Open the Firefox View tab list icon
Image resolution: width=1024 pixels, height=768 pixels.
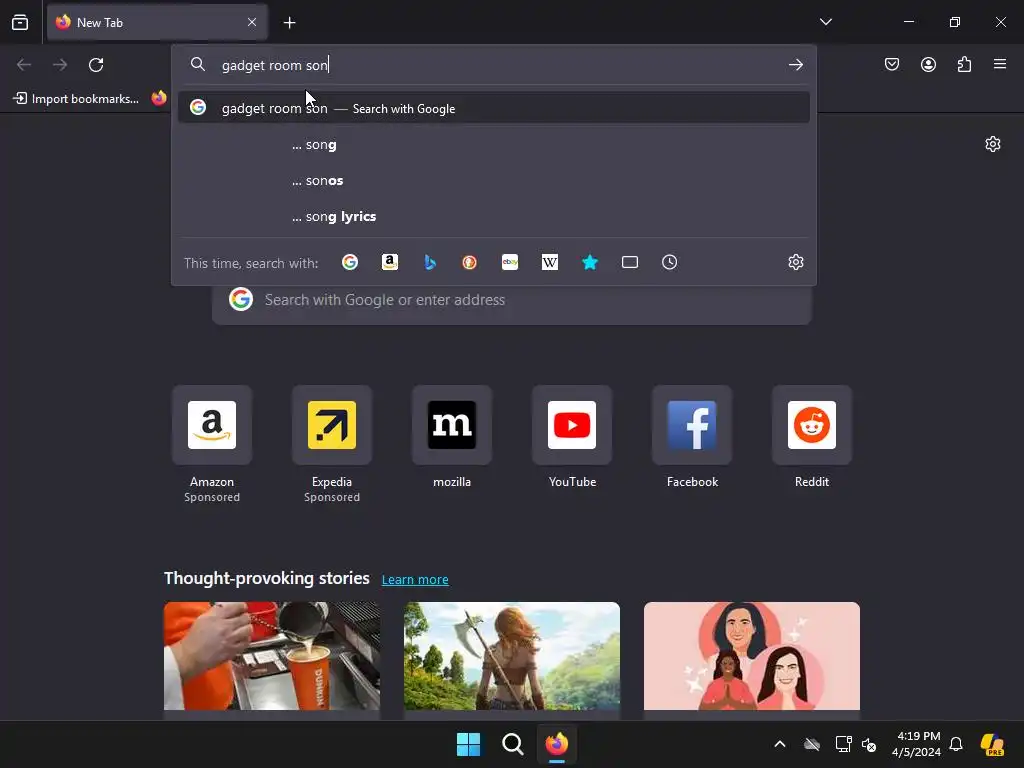pyautogui.click(x=20, y=22)
